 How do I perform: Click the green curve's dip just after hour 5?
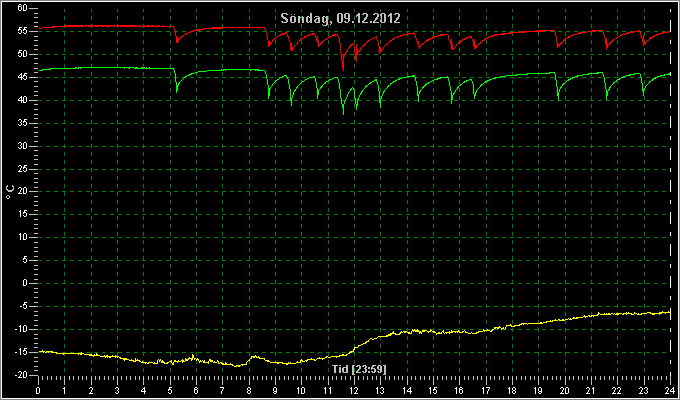tap(177, 91)
